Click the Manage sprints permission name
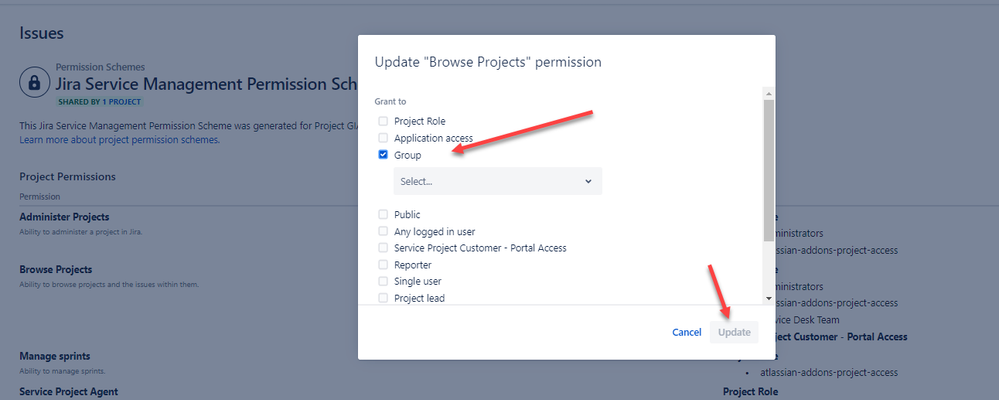 click(x=55, y=356)
